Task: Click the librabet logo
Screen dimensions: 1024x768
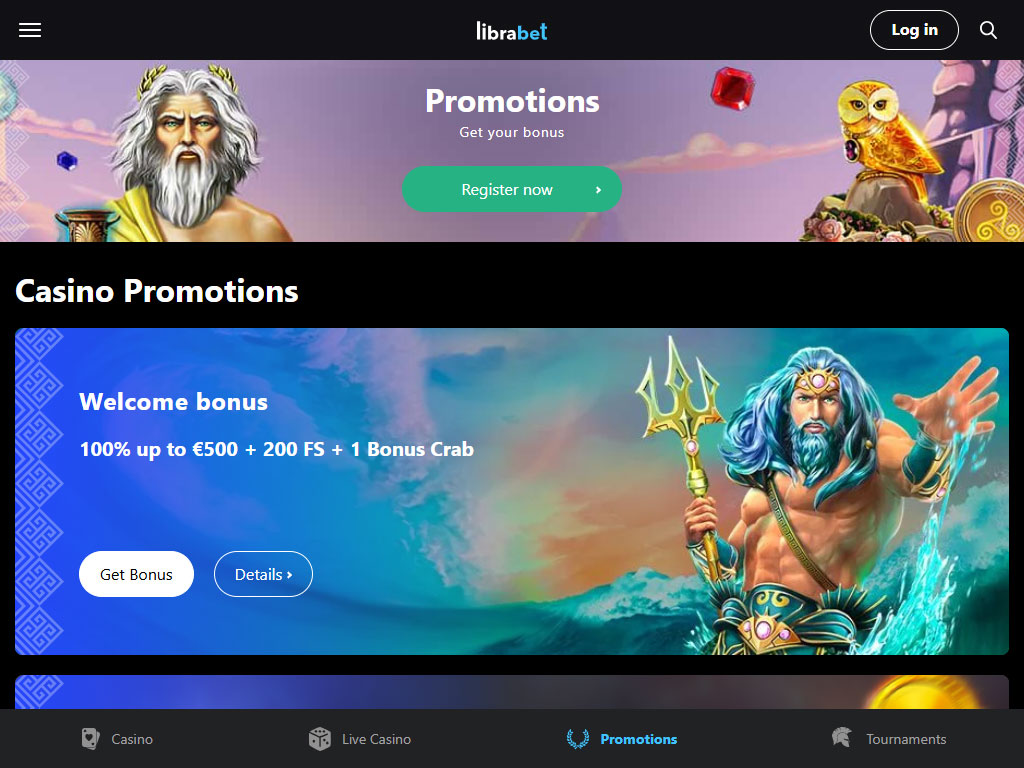Action: (512, 31)
